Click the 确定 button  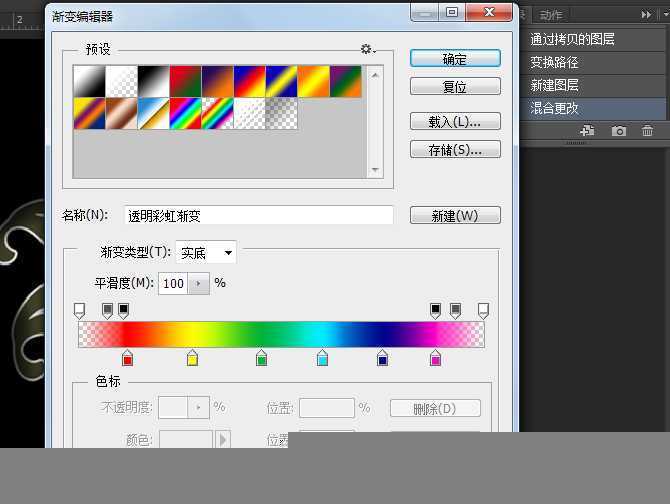coord(455,59)
